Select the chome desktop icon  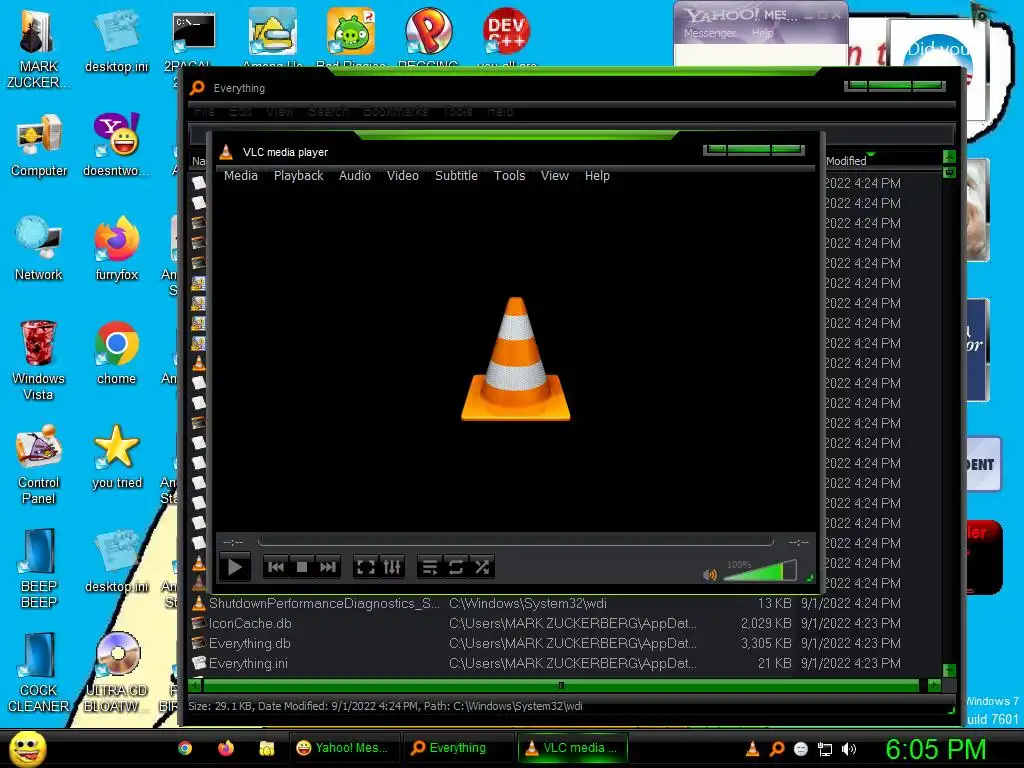pyautogui.click(x=116, y=353)
